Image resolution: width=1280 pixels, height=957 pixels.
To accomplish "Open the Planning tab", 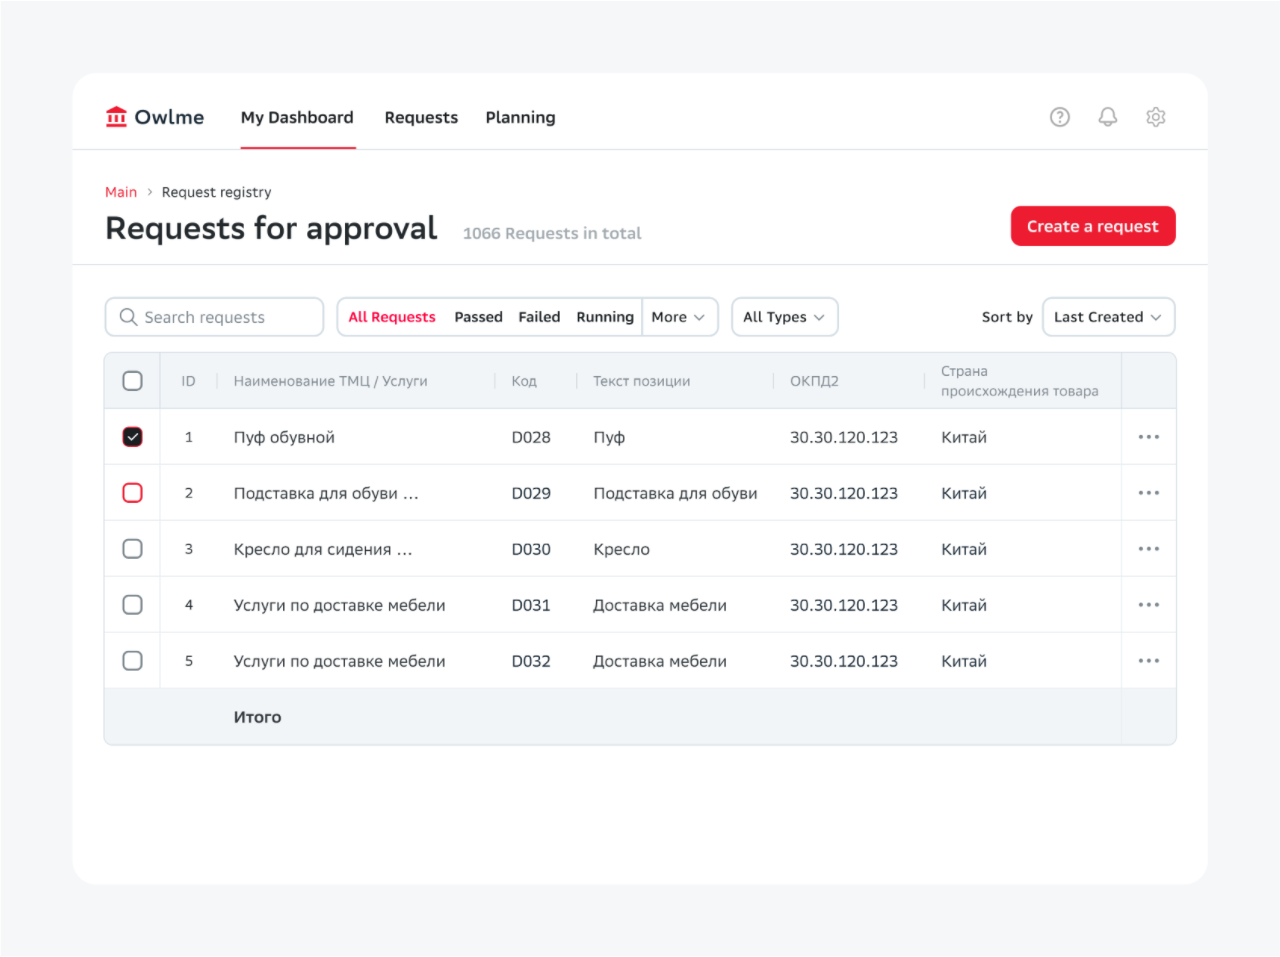I will click(520, 117).
